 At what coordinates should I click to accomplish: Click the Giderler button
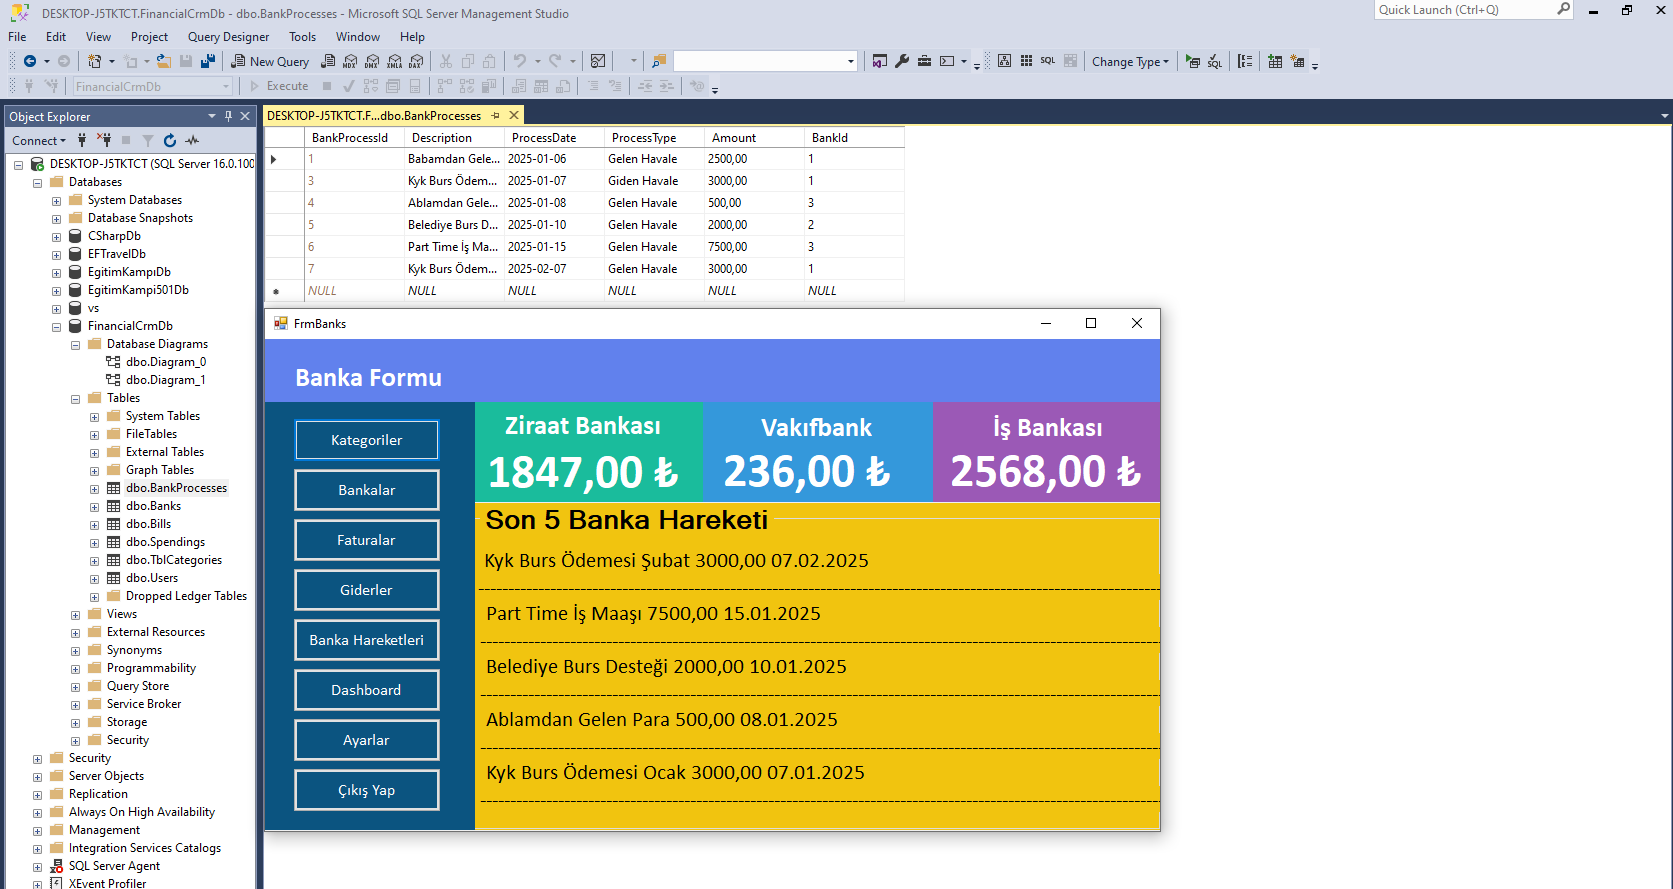(367, 590)
